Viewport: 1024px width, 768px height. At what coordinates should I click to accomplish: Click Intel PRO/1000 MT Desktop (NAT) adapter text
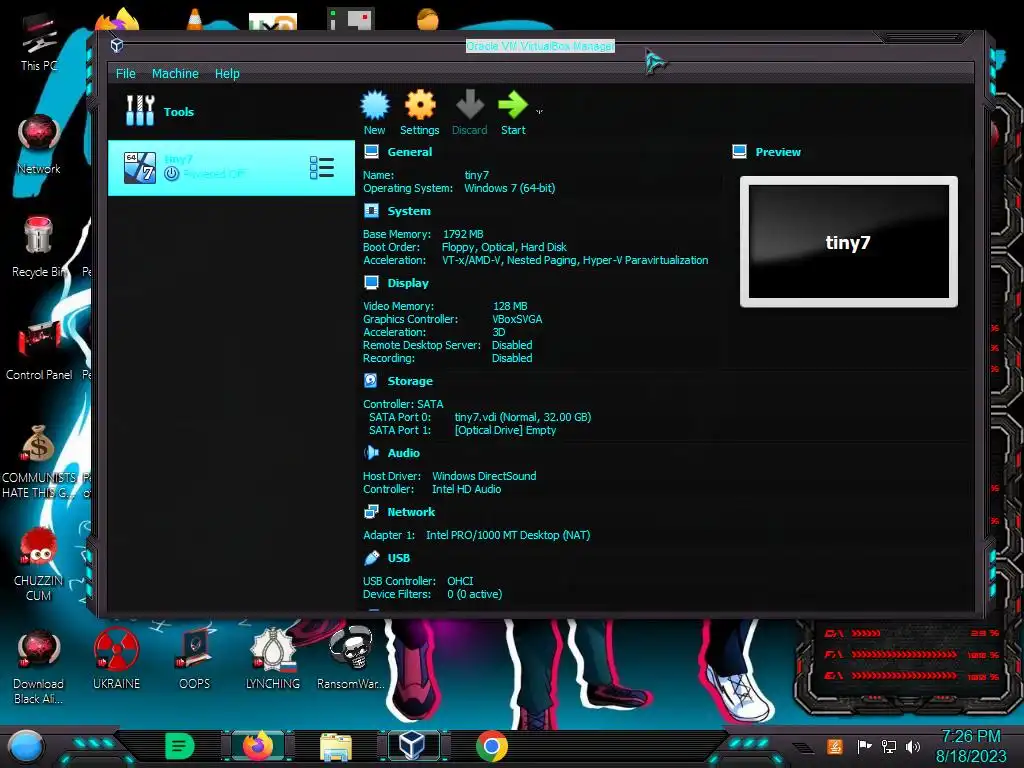[508, 536]
